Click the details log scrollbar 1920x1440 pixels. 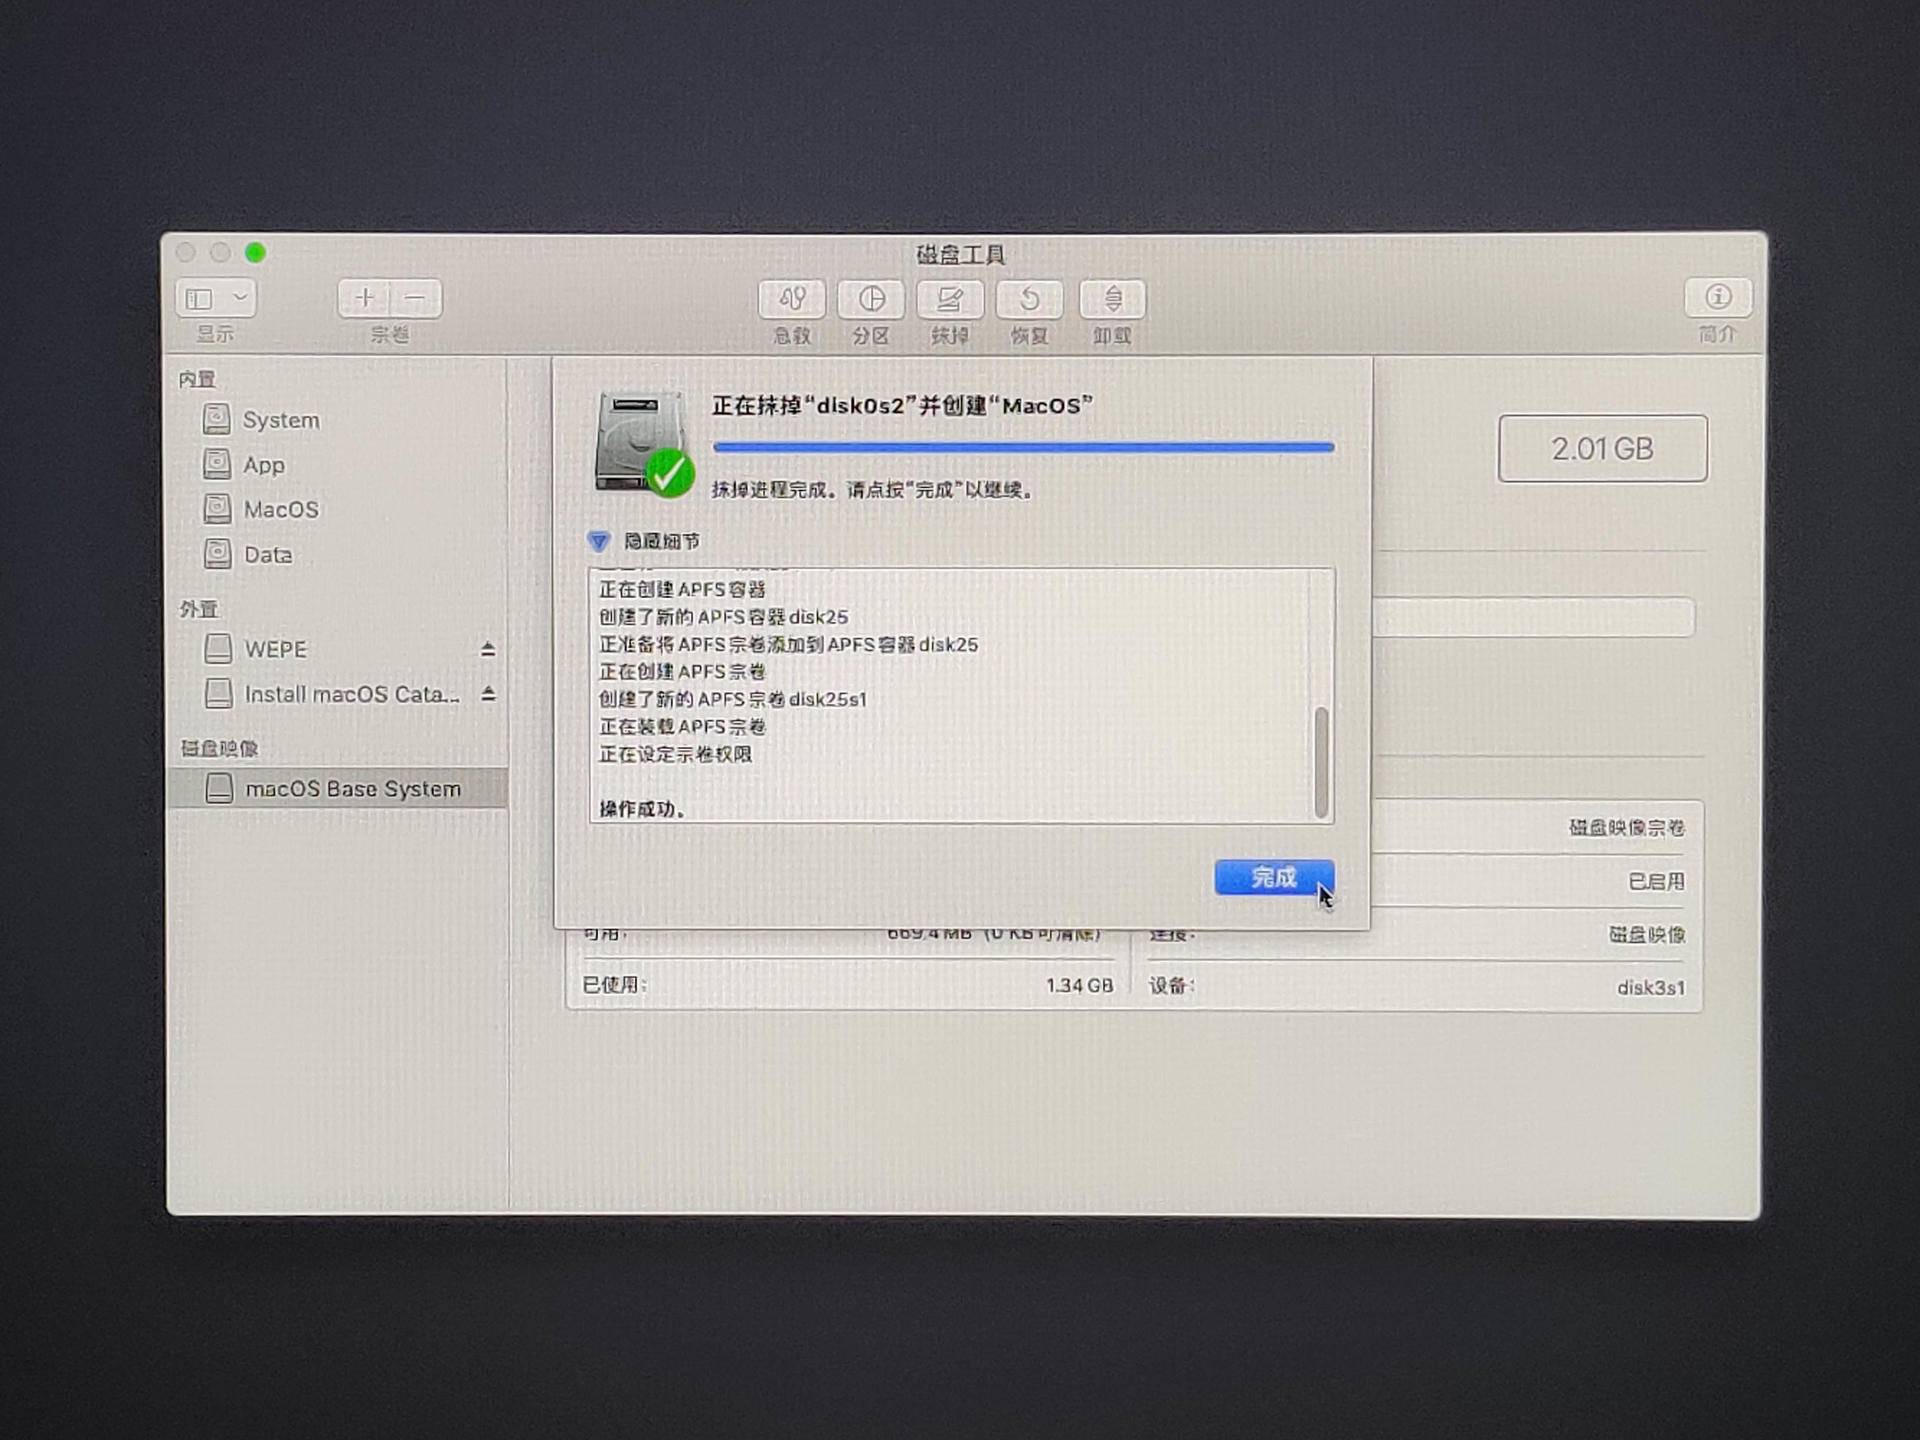point(1321,762)
